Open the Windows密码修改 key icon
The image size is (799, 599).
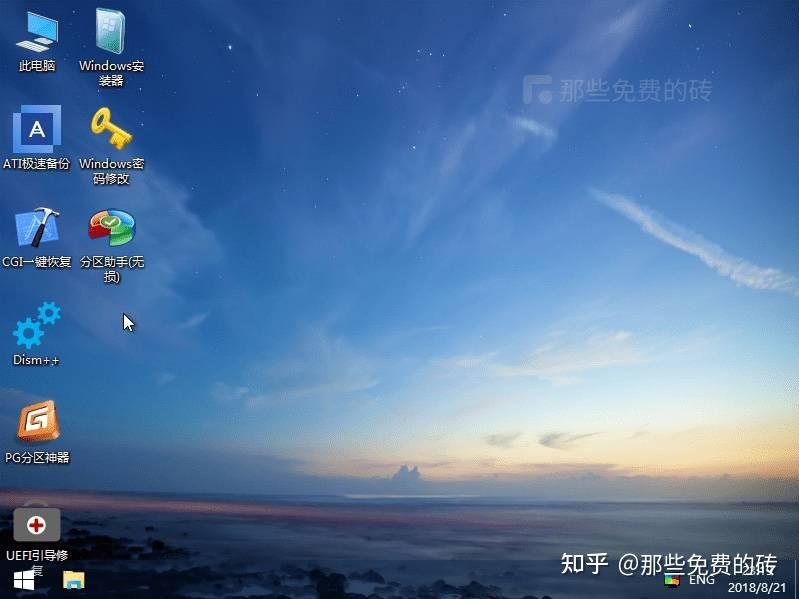coord(111,145)
